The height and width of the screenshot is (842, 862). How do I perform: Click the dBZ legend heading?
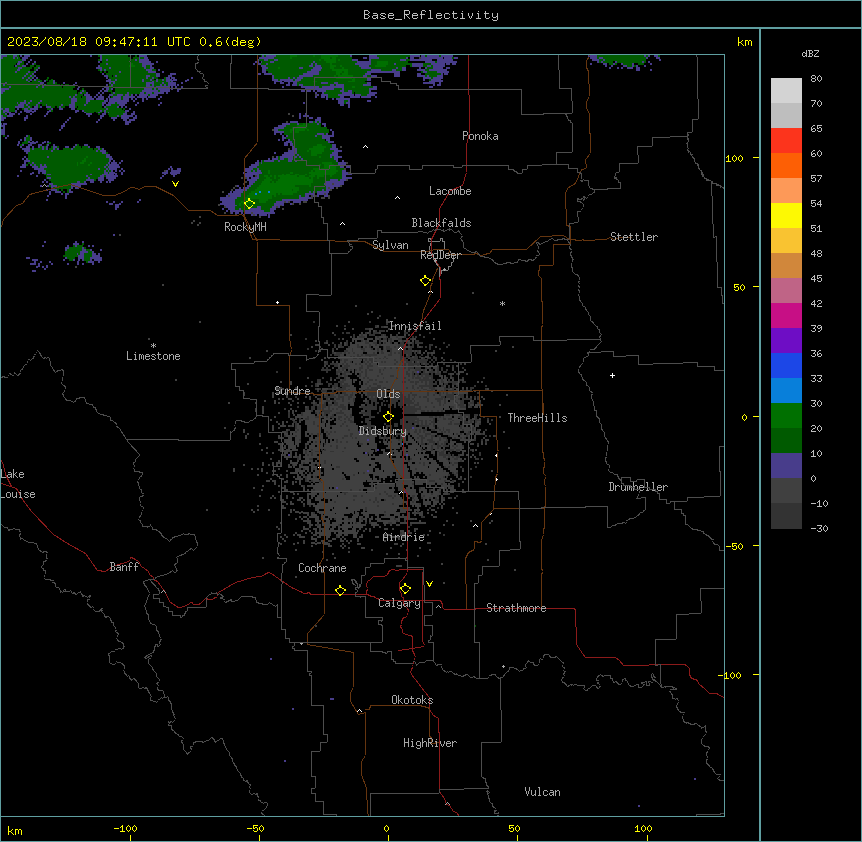(x=810, y=53)
